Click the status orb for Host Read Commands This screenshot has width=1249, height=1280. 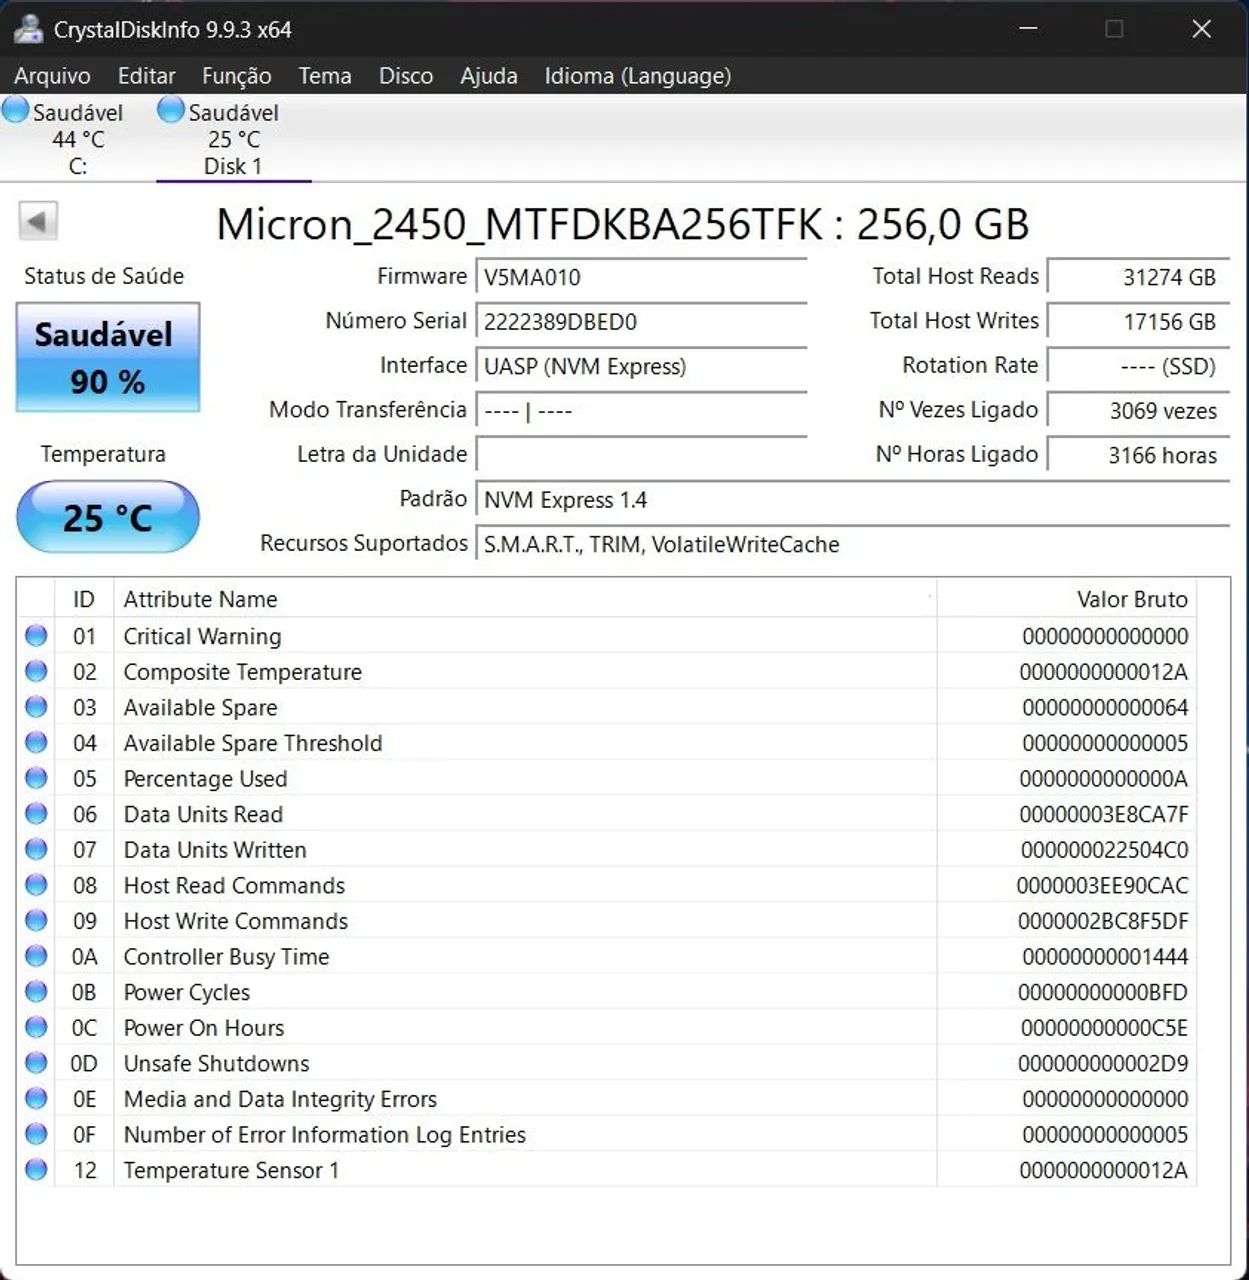(x=36, y=885)
